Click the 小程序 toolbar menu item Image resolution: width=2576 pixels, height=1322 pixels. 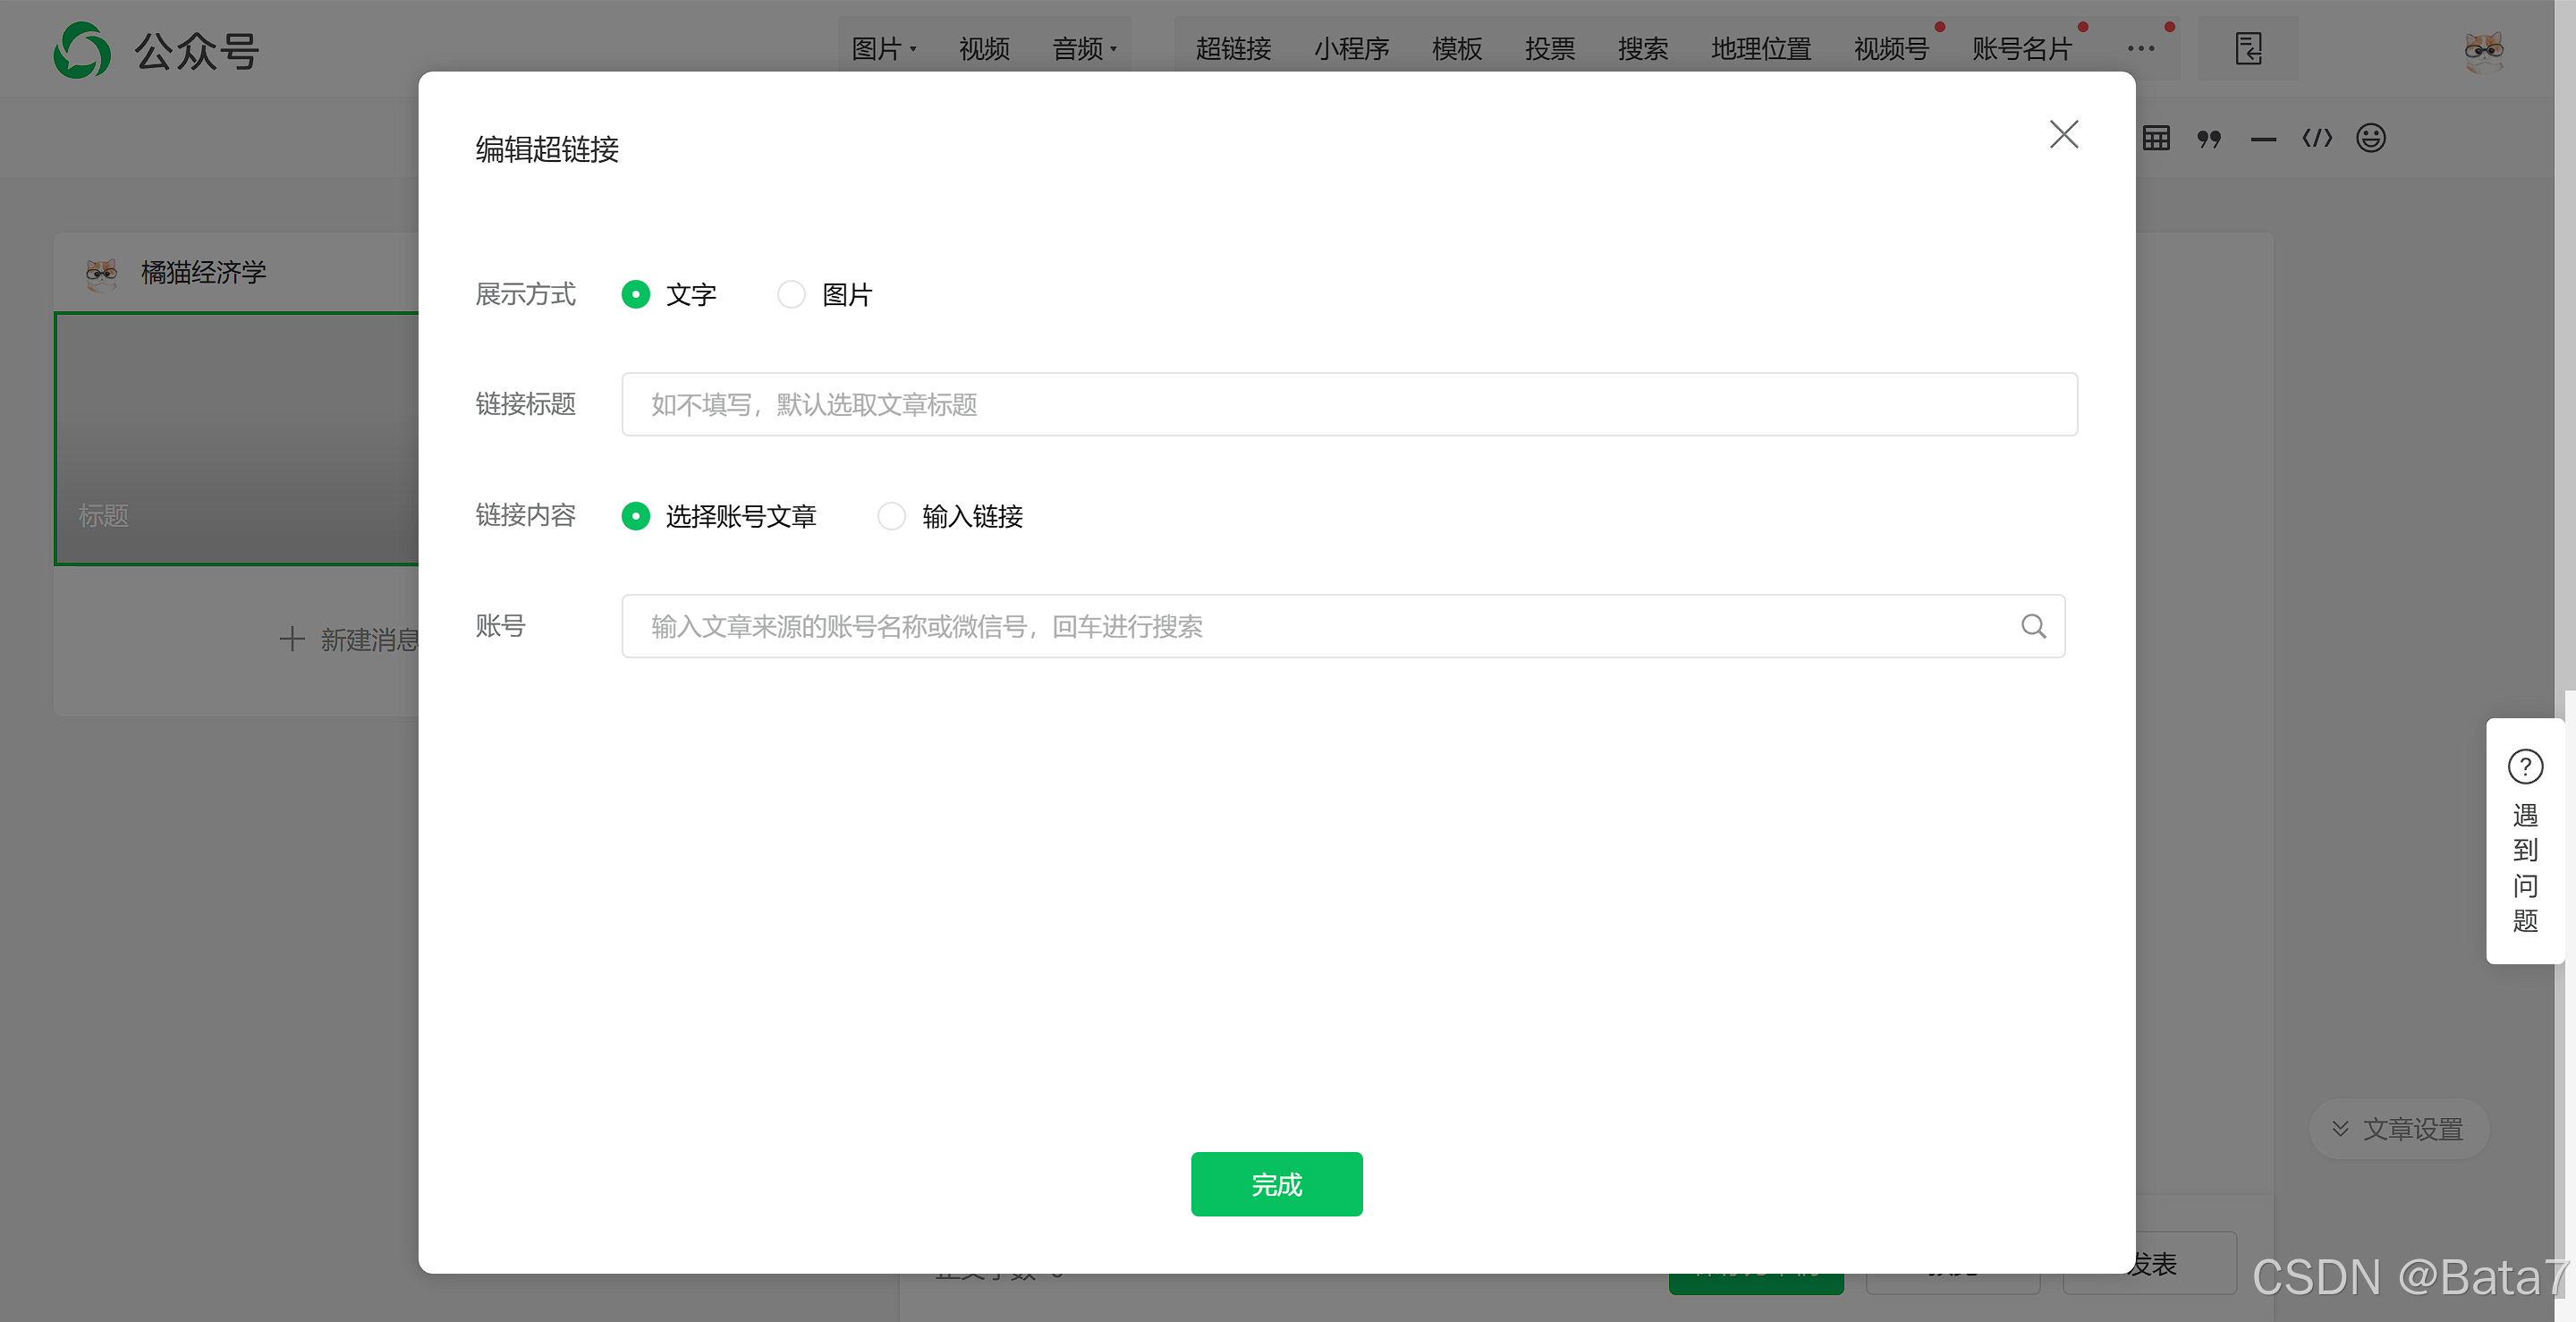pyautogui.click(x=1351, y=48)
